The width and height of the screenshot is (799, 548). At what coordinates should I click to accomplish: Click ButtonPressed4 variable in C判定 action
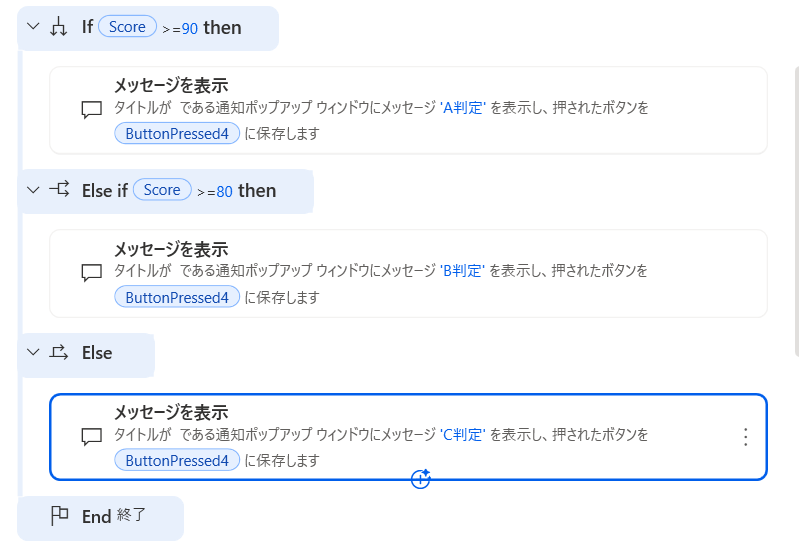(x=177, y=461)
